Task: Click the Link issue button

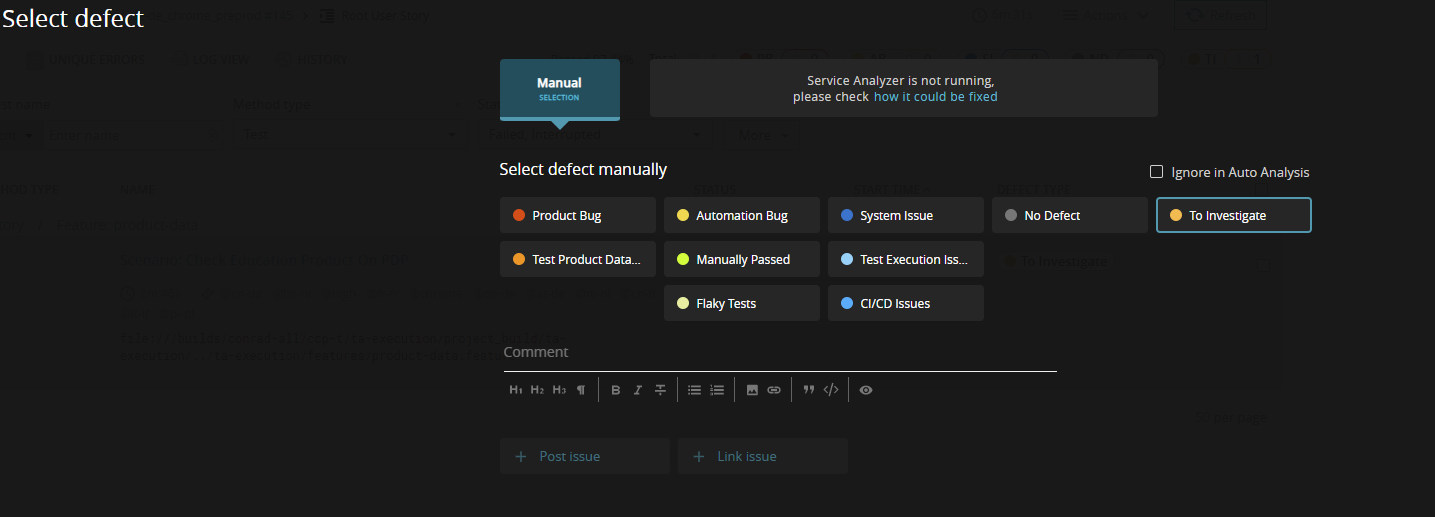Action: tap(763, 456)
